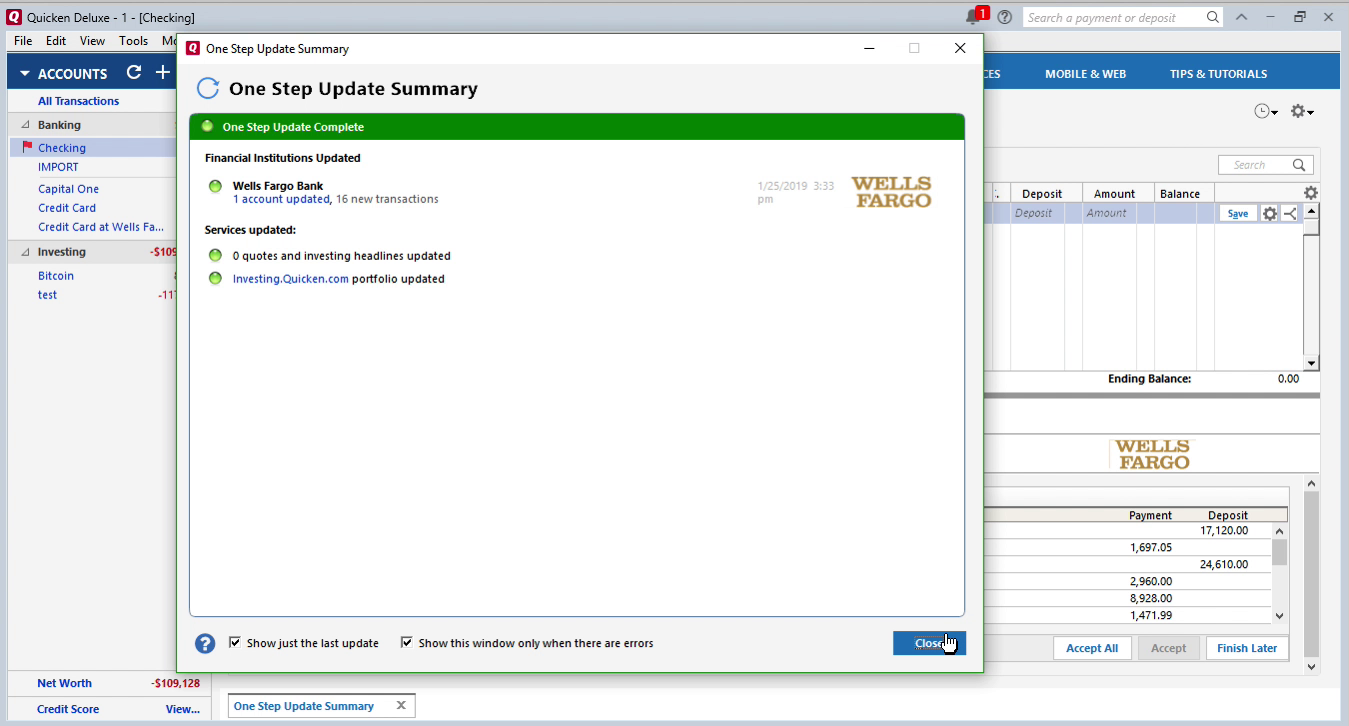Image resolution: width=1349 pixels, height=726 pixels.
Task: Select the Credit Card account
Action: (x=67, y=208)
